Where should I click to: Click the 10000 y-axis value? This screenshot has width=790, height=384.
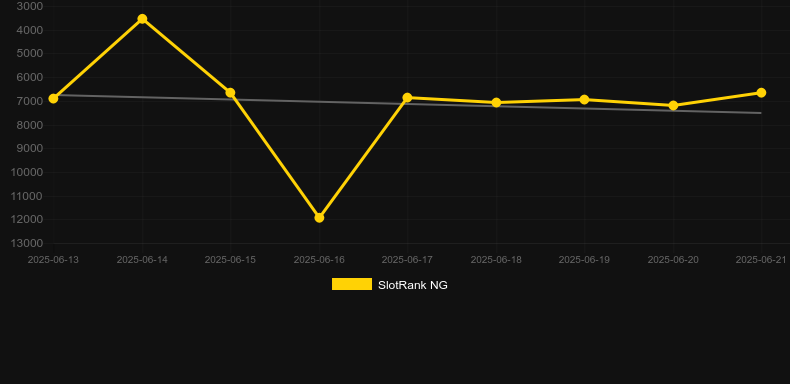point(27,172)
